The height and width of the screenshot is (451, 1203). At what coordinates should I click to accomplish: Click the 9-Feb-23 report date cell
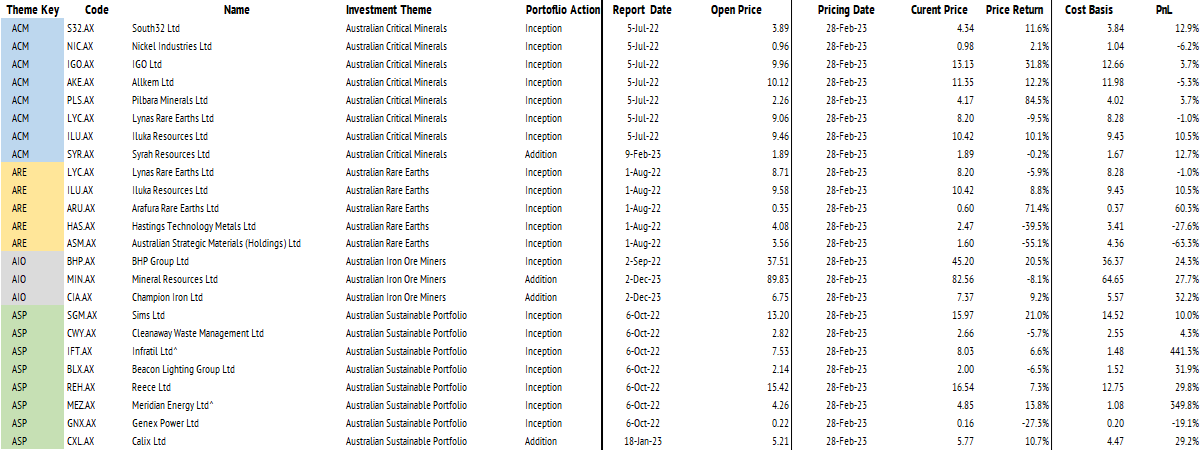point(640,154)
